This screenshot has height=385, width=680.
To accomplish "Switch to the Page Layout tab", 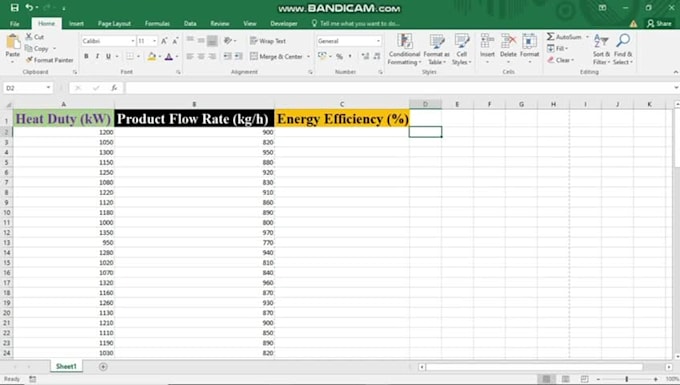I will (x=114, y=23).
